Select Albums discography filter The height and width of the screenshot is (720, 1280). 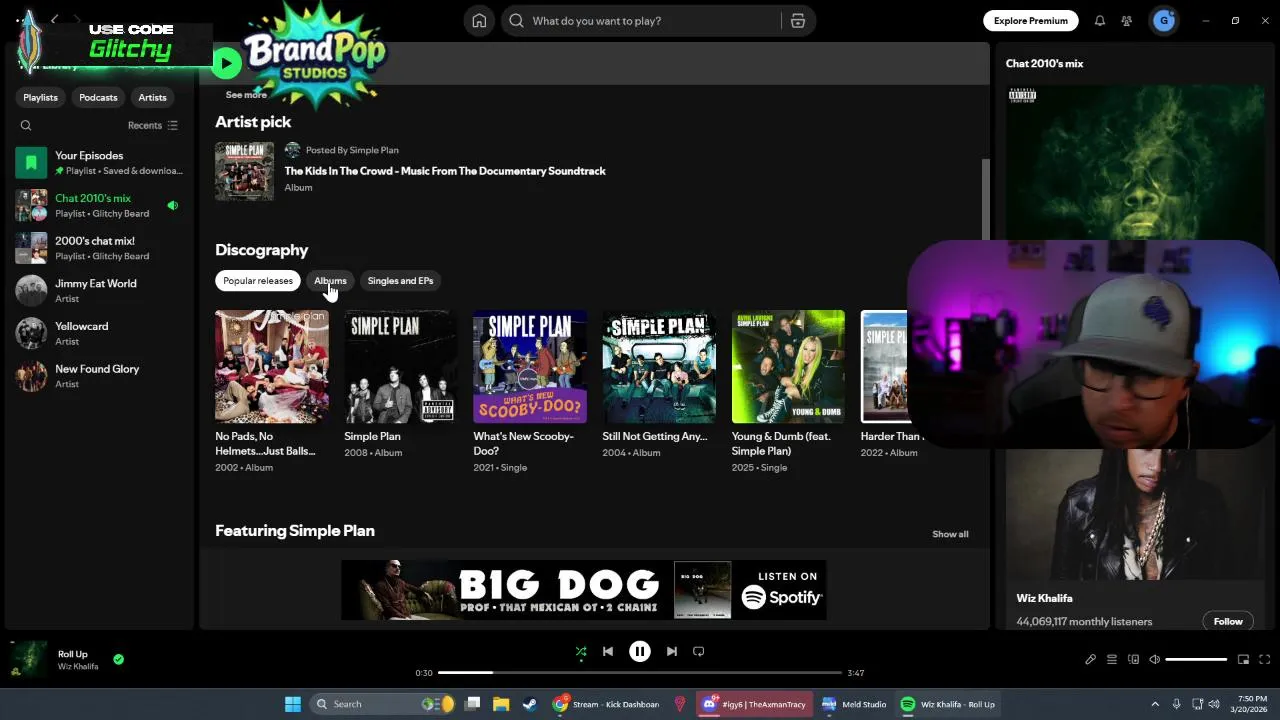(x=330, y=281)
